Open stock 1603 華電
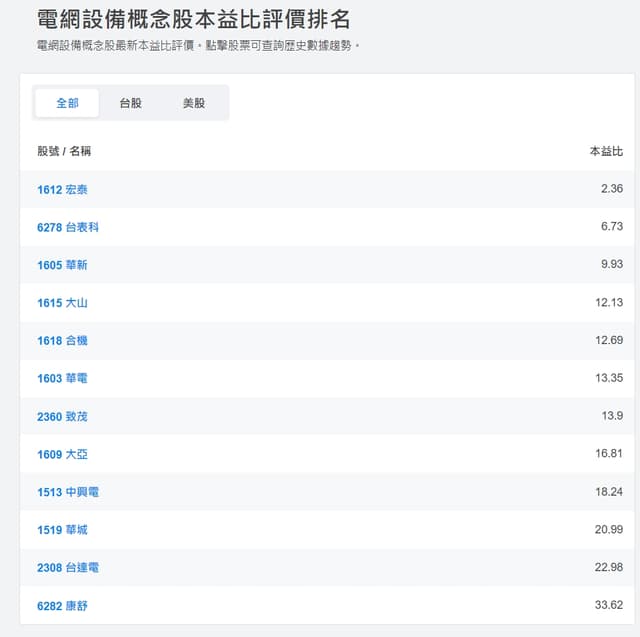The width and height of the screenshot is (640, 637). 62,378
